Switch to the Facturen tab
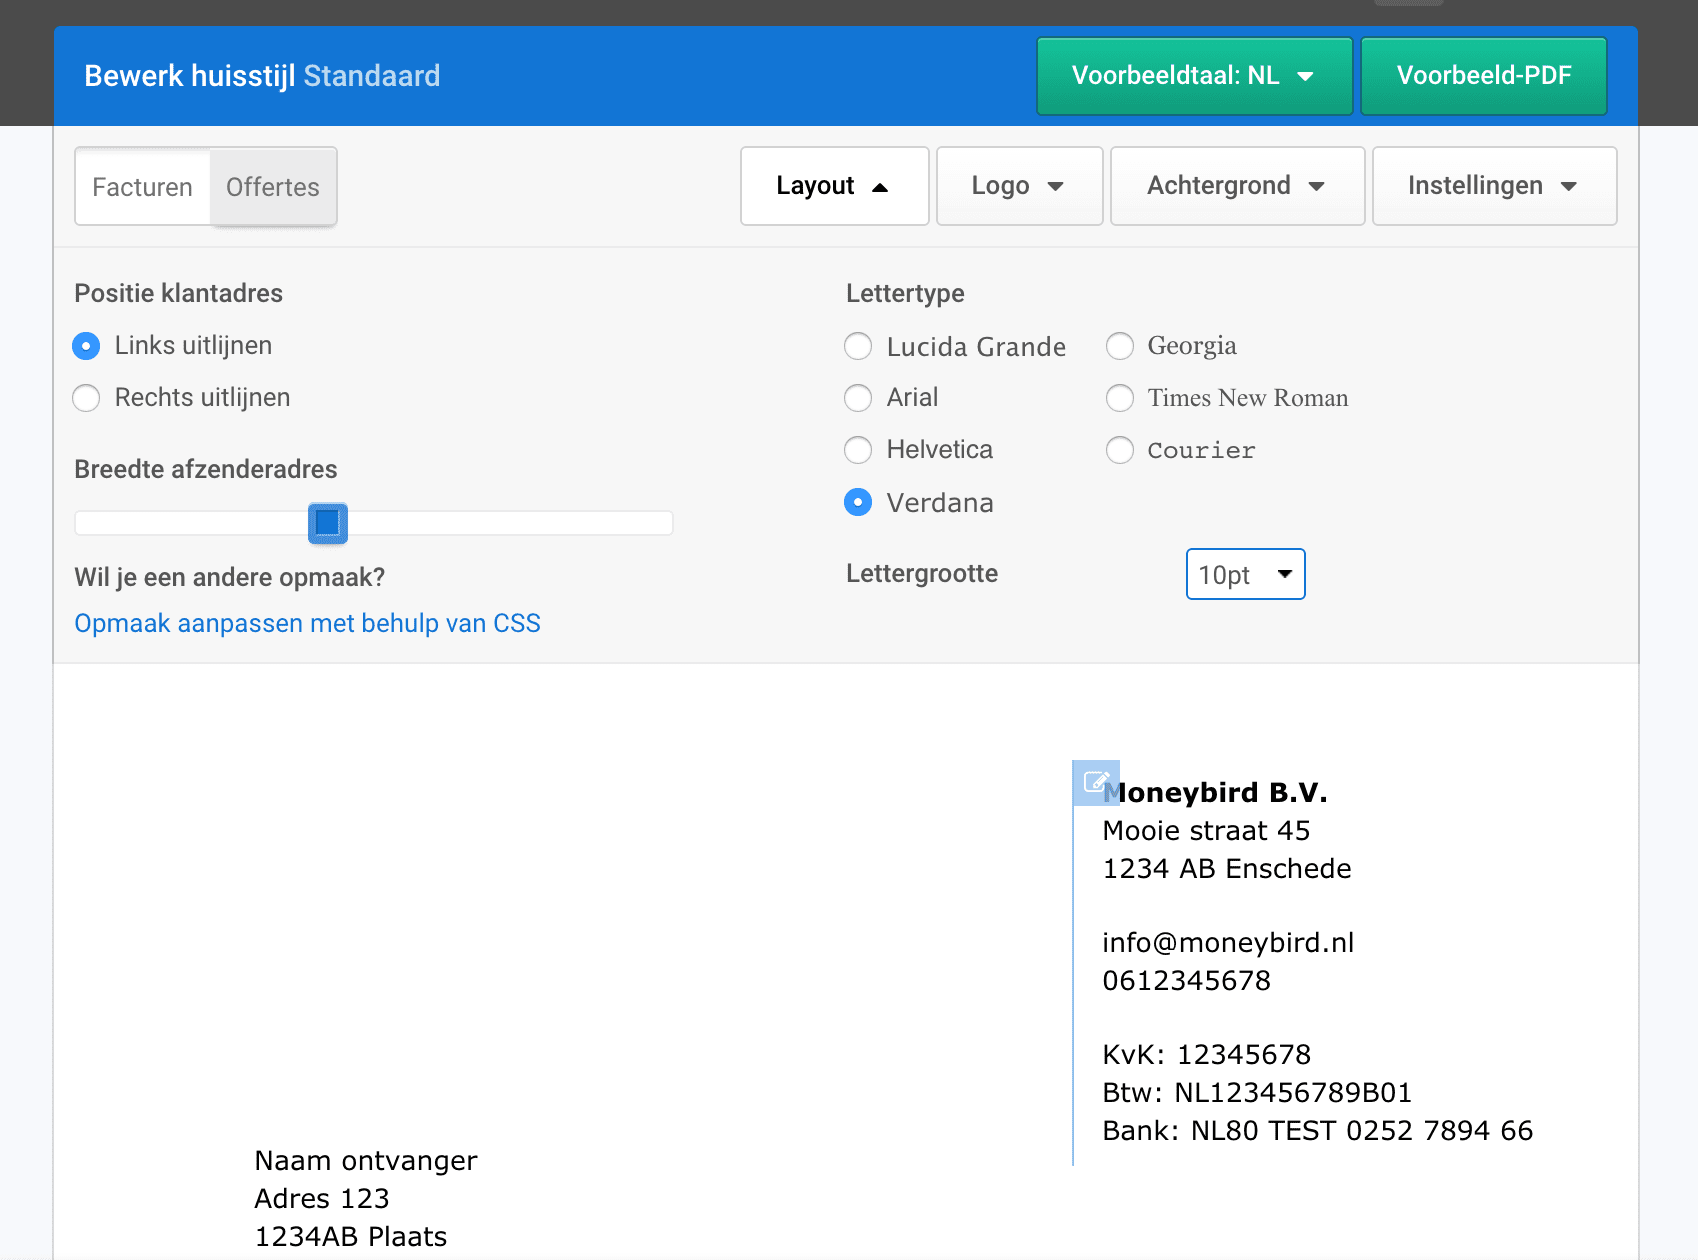 click(142, 187)
